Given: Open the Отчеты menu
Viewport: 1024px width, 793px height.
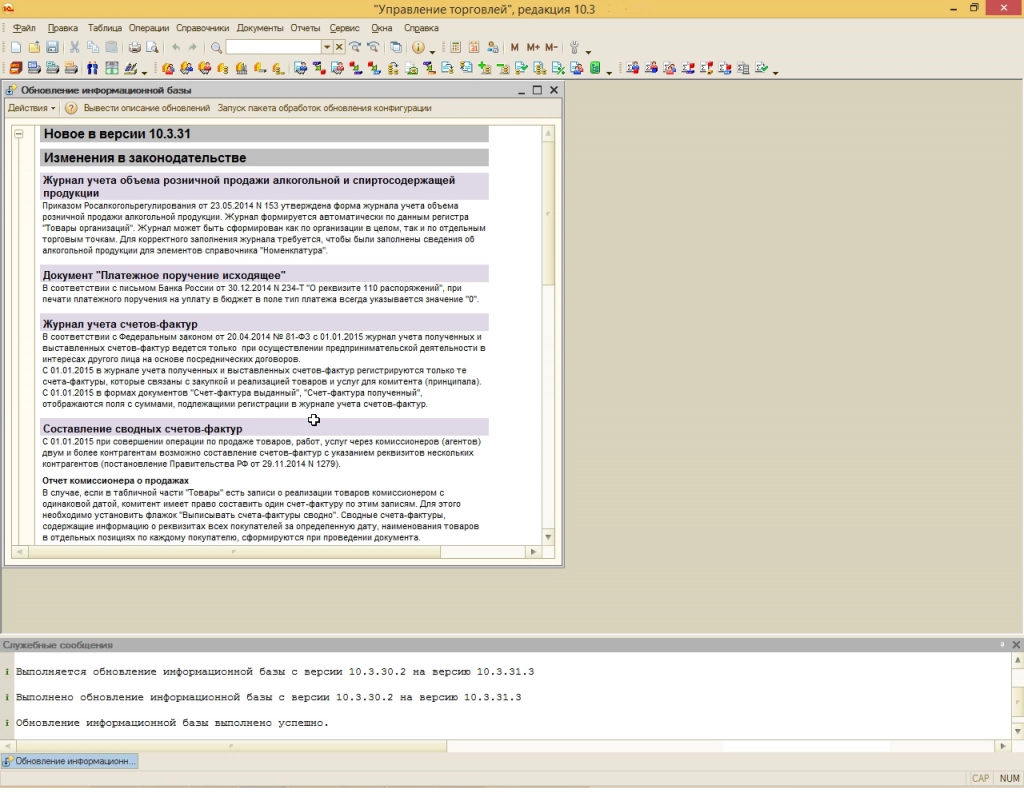Looking at the screenshot, I should [x=305, y=28].
